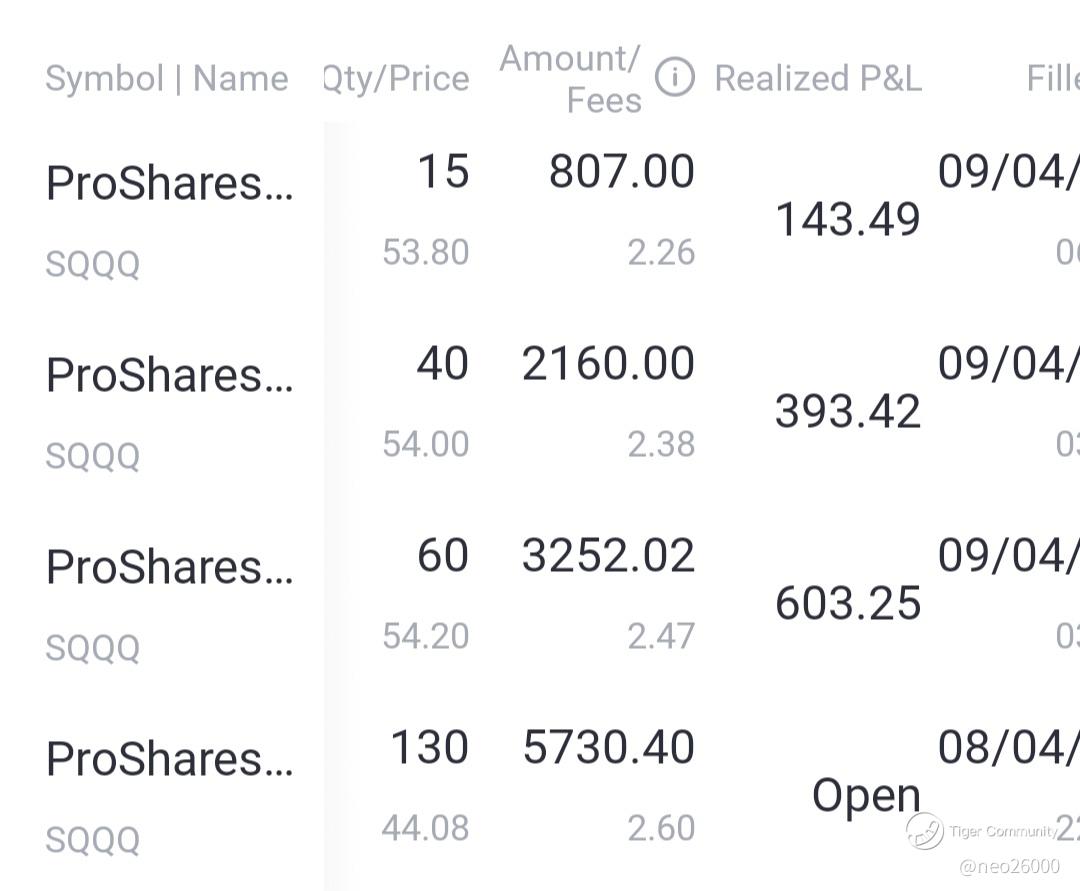This screenshot has height=891, width=1080.
Task: Click the 2160.00 amount cell
Action: (x=608, y=364)
